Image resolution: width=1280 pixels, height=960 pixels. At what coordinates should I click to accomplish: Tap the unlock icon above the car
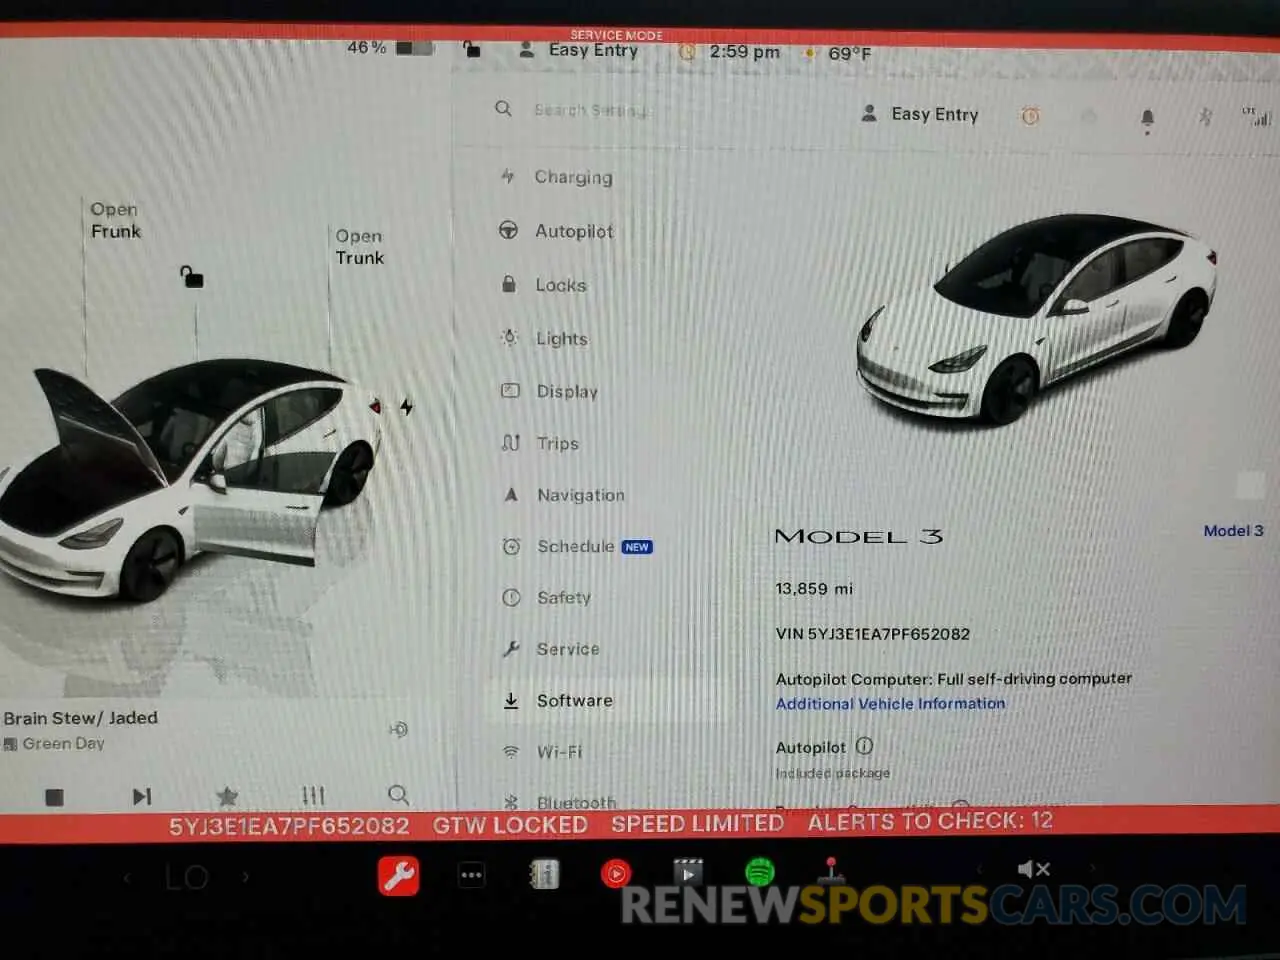pyautogui.click(x=191, y=276)
